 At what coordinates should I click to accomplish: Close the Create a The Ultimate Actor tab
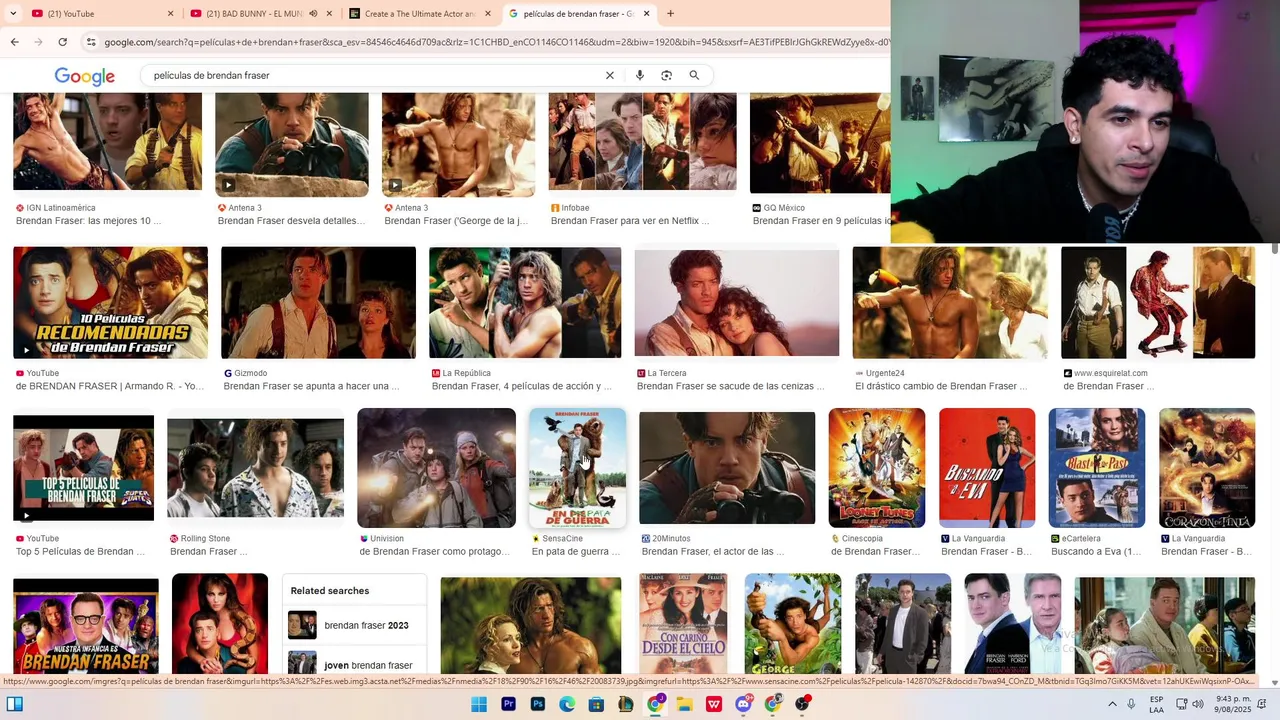[x=488, y=13]
